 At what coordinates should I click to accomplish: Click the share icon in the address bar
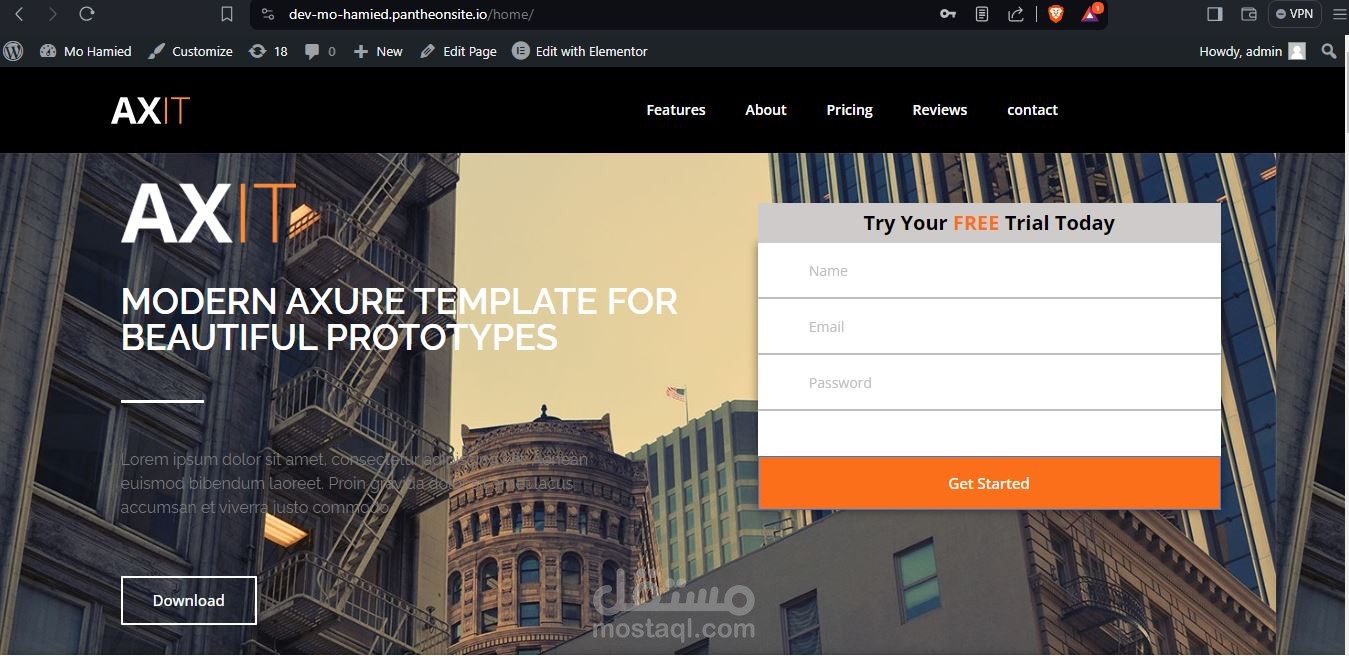[1016, 14]
